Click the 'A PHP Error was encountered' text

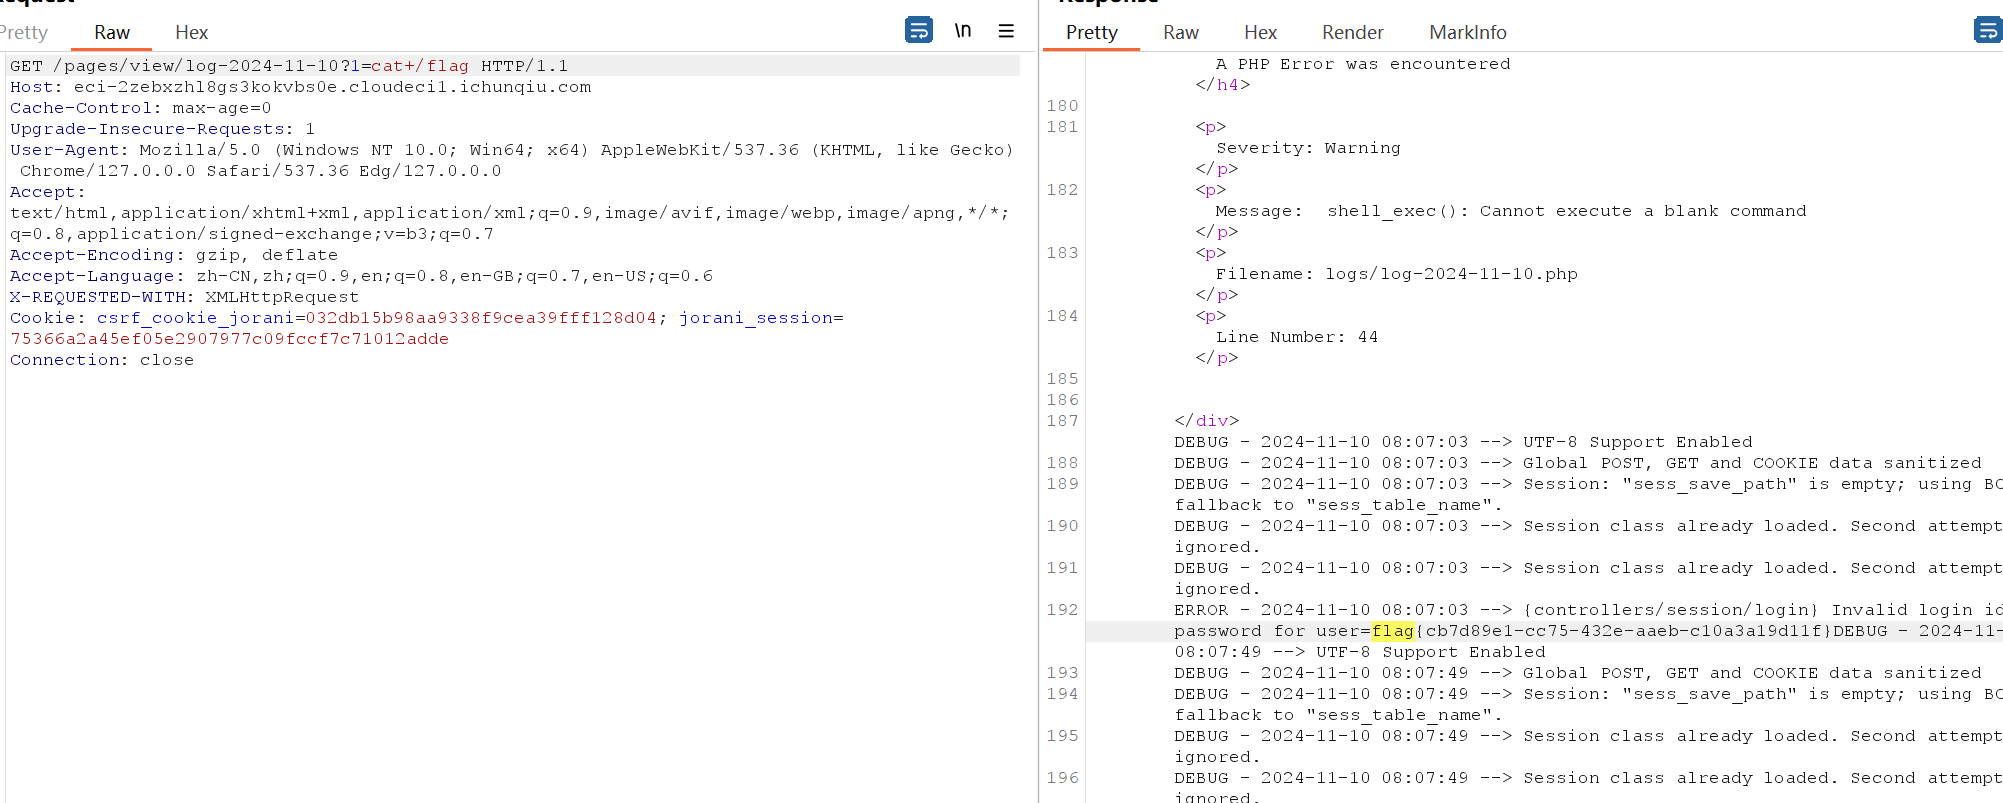click(x=1363, y=64)
